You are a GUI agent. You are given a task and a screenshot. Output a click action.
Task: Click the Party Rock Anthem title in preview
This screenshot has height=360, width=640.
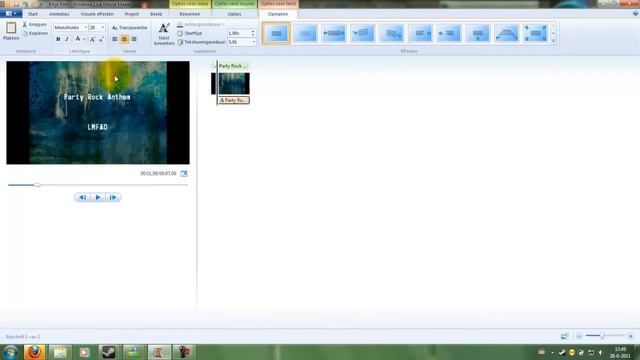pos(97,97)
